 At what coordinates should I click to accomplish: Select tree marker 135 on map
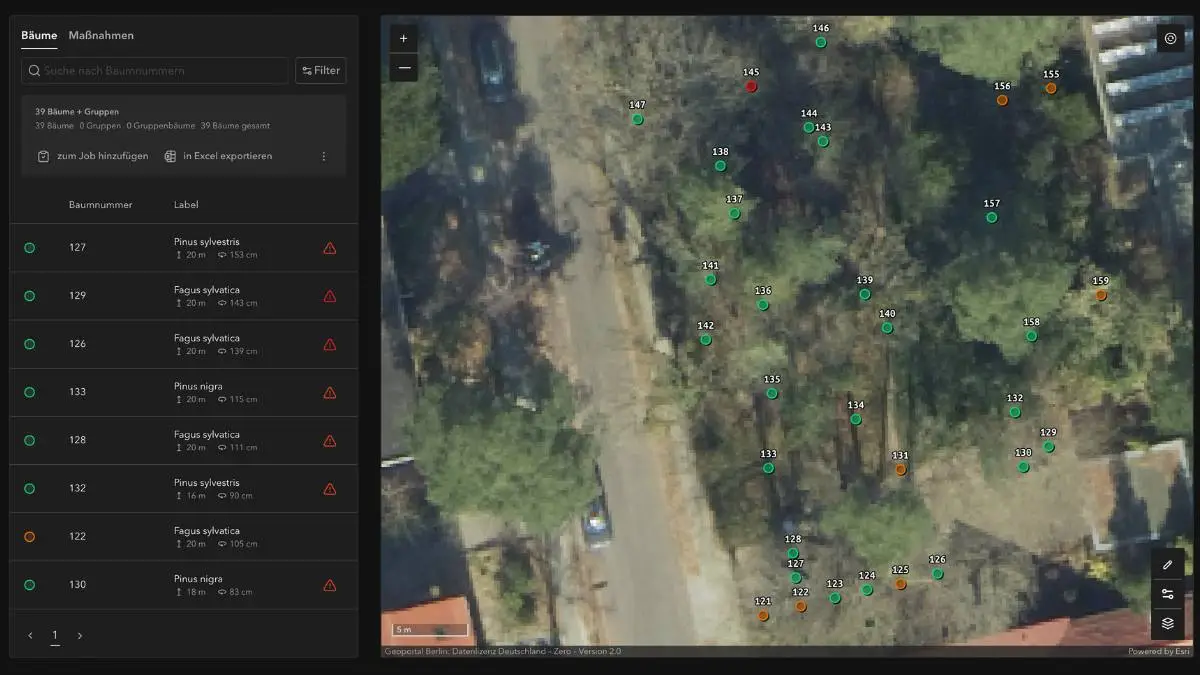click(772, 393)
